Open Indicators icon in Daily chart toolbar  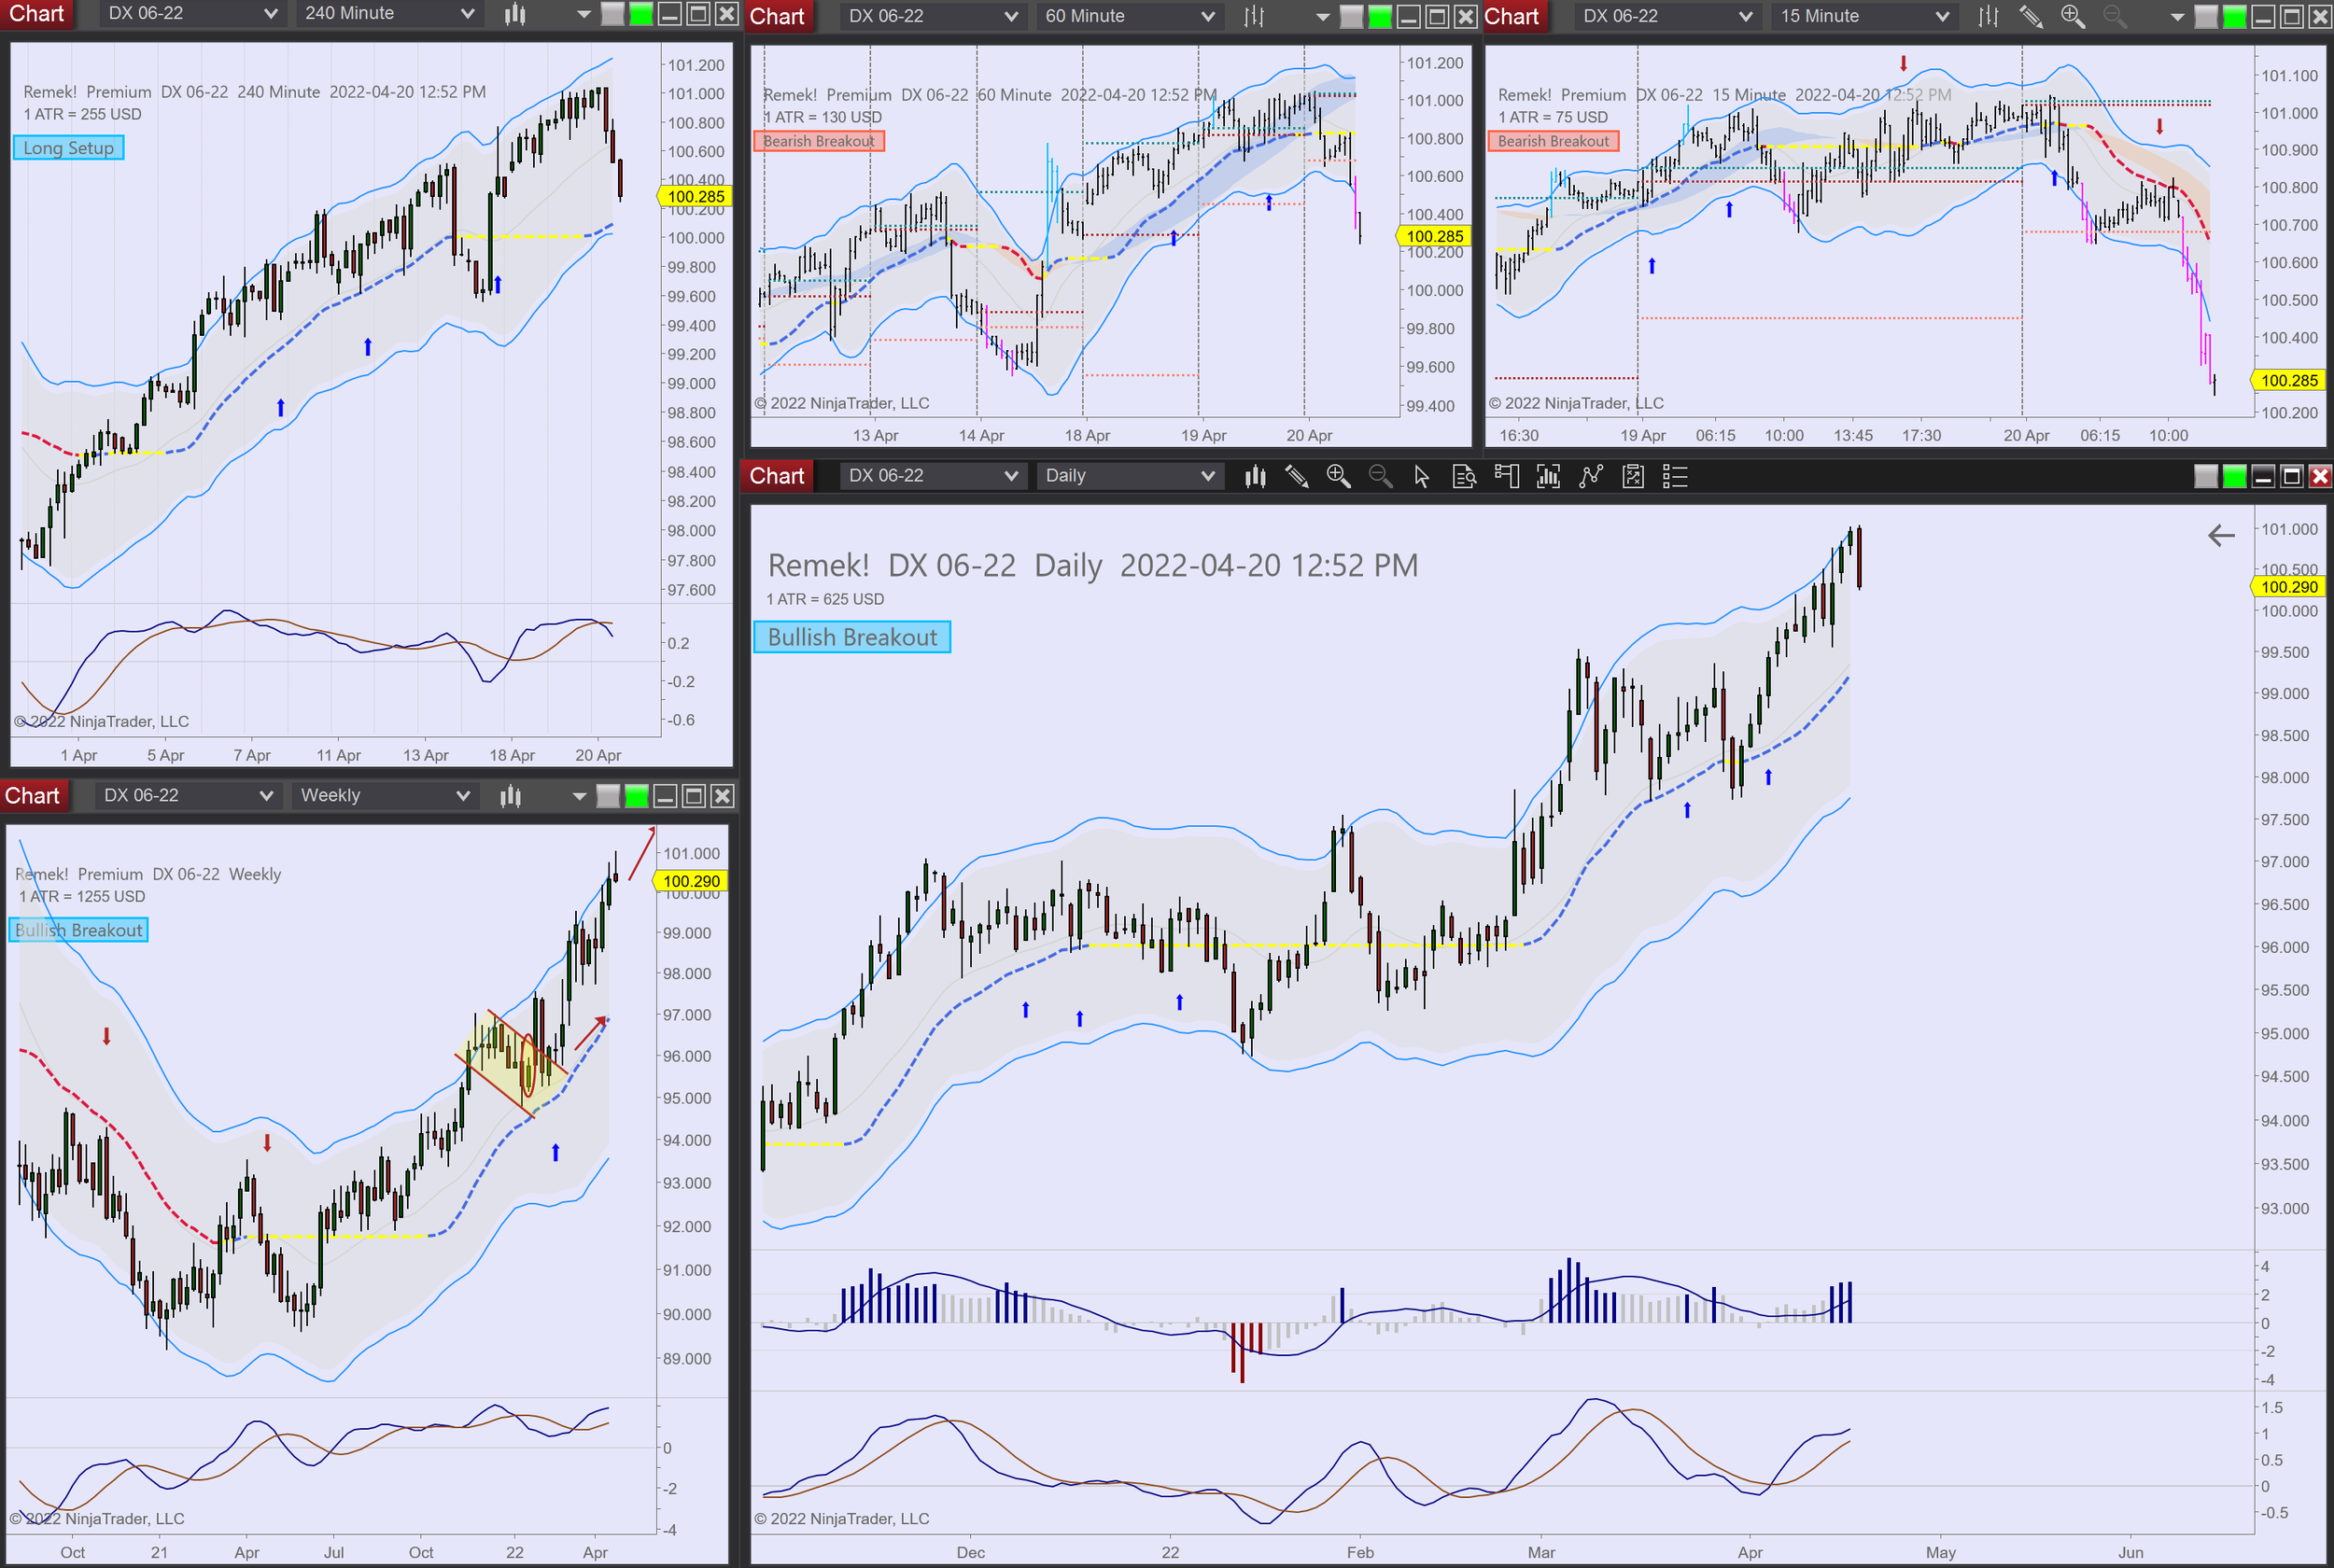[1548, 477]
